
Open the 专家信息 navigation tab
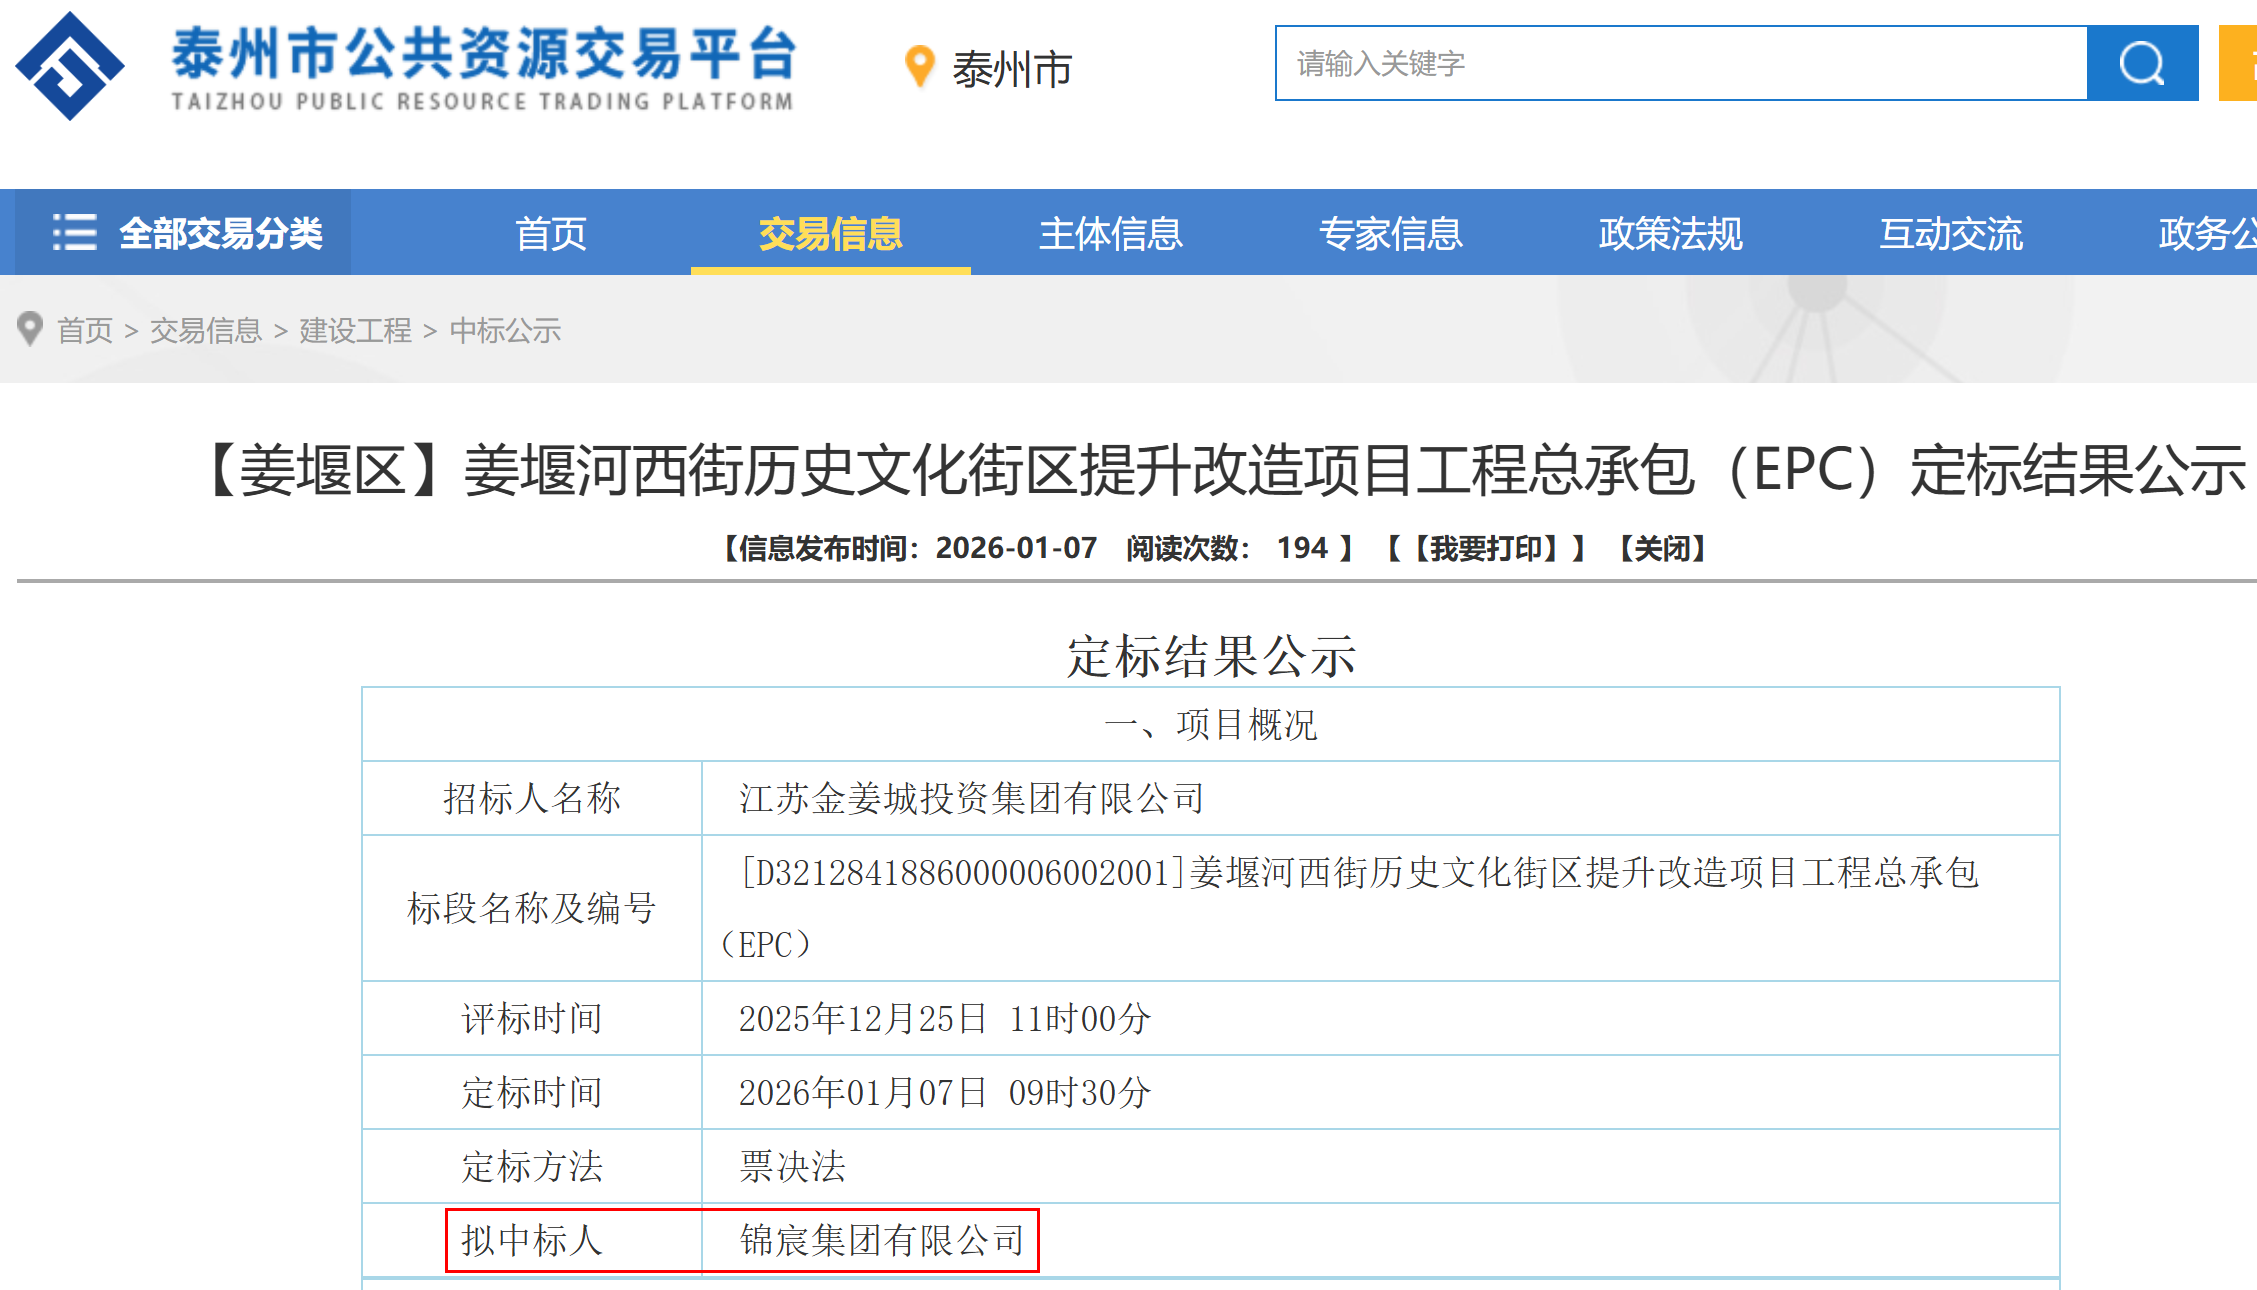1391,233
